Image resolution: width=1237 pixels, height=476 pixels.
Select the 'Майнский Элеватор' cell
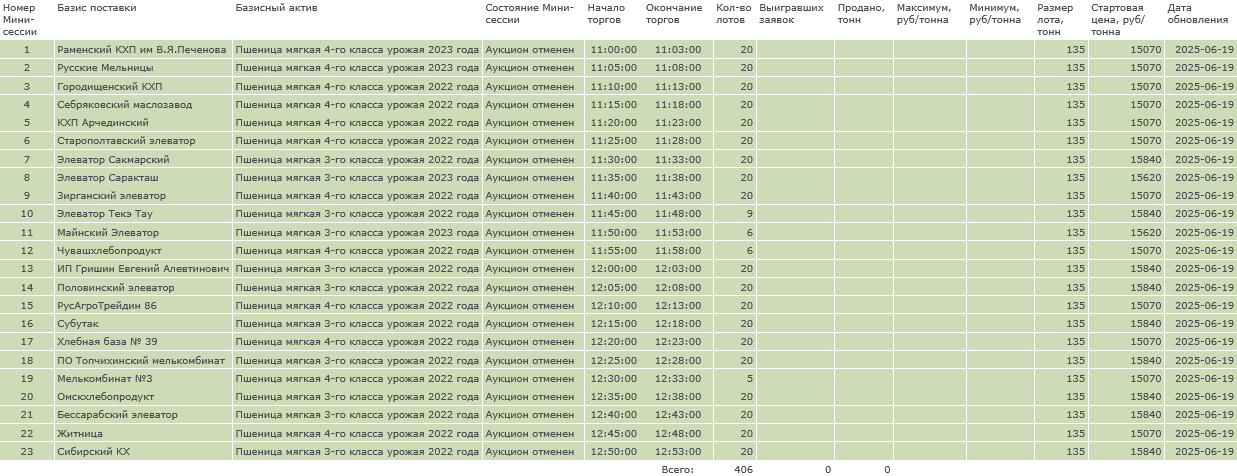pyautogui.click(x=143, y=232)
